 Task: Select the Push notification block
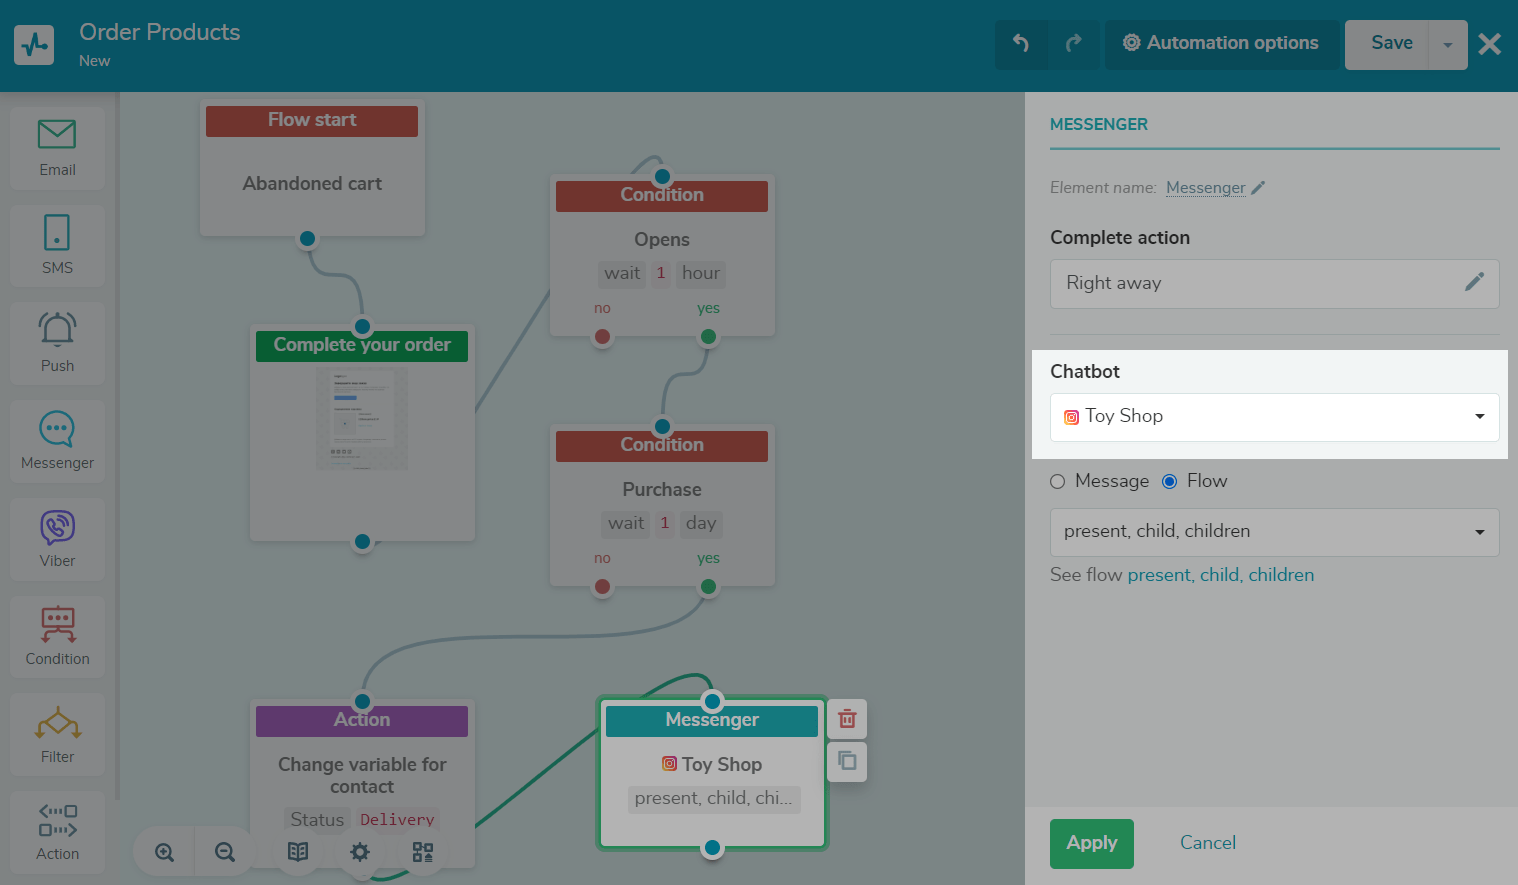[57, 342]
